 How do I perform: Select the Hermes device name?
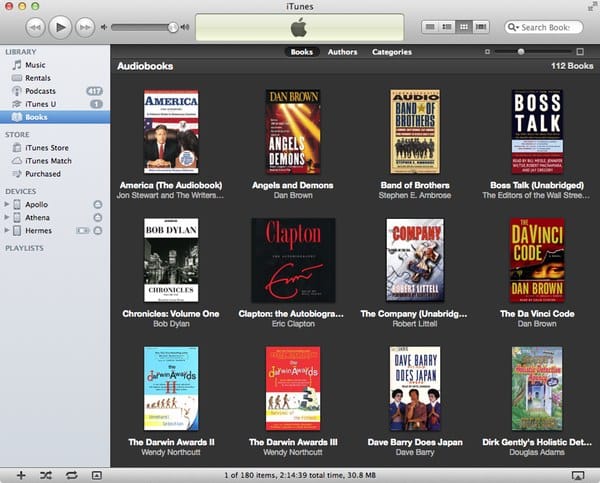pos(38,230)
